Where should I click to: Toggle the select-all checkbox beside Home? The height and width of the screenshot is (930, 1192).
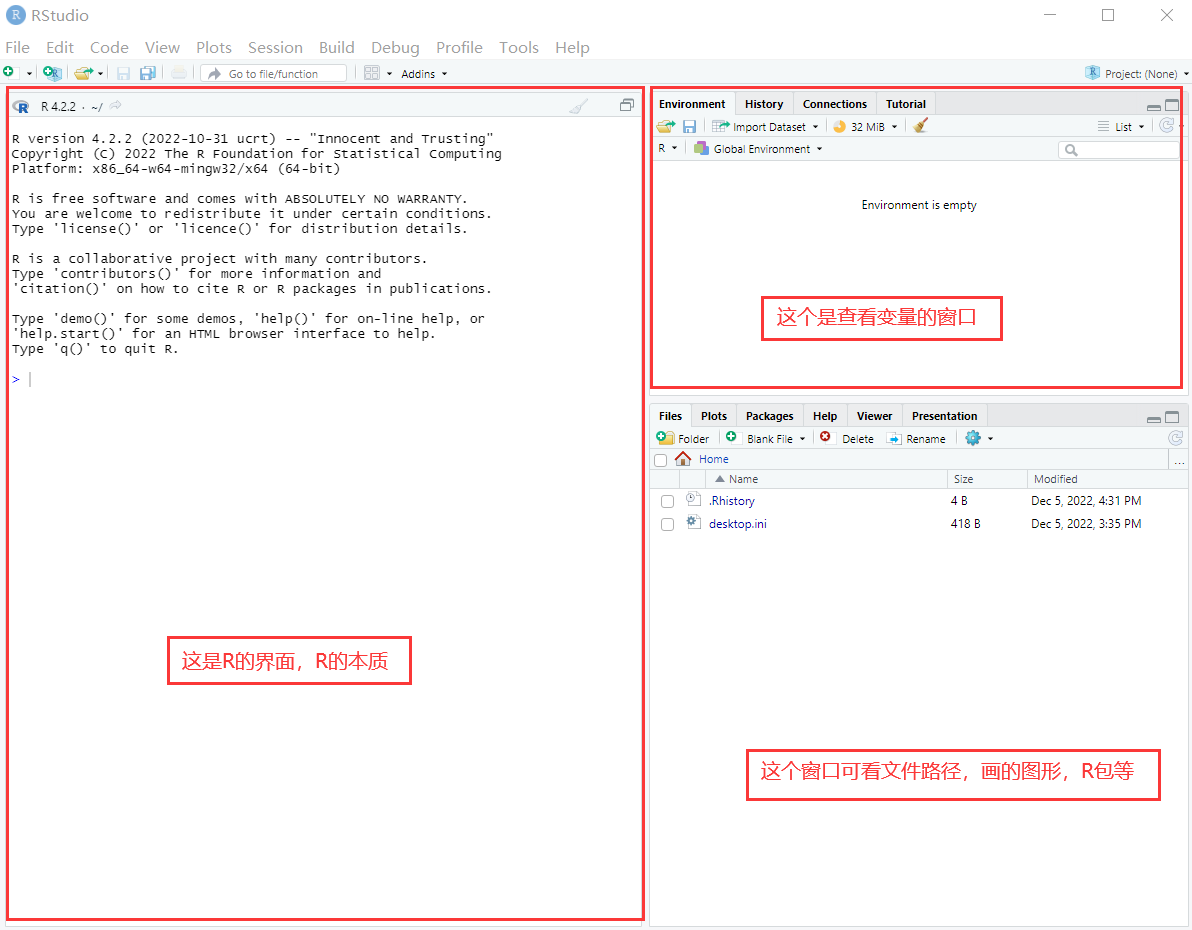[x=661, y=460]
